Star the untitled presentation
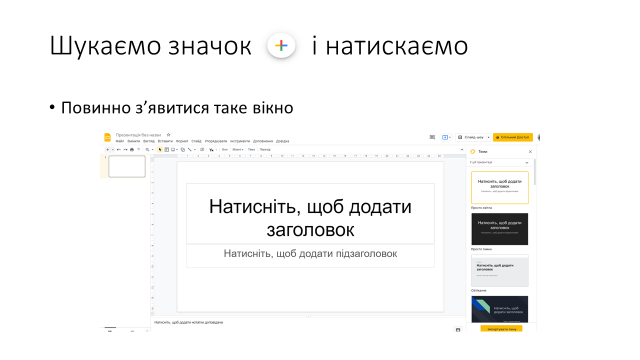The image size is (640, 360). click(x=168, y=135)
